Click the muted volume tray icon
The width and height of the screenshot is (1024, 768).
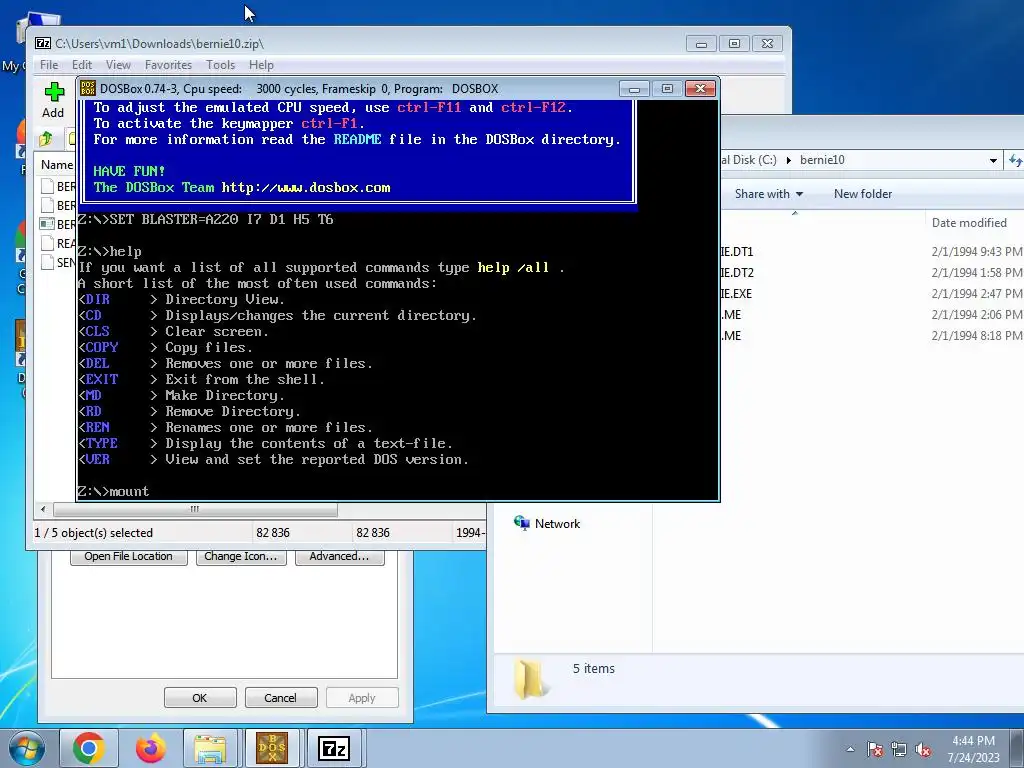click(x=923, y=749)
